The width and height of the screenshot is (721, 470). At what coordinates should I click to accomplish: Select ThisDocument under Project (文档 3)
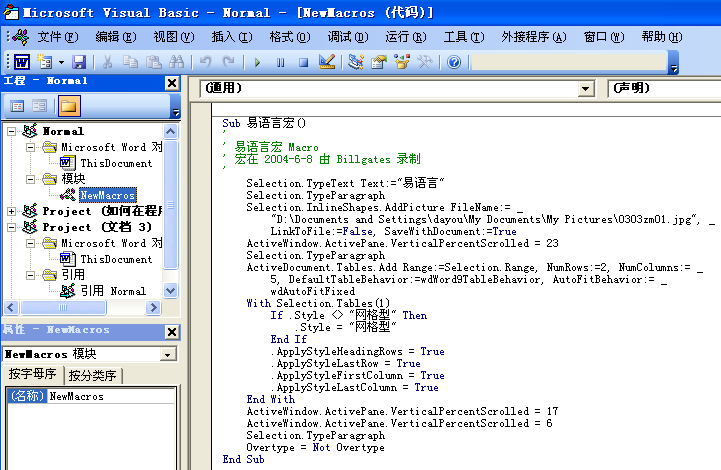point(116,259)
